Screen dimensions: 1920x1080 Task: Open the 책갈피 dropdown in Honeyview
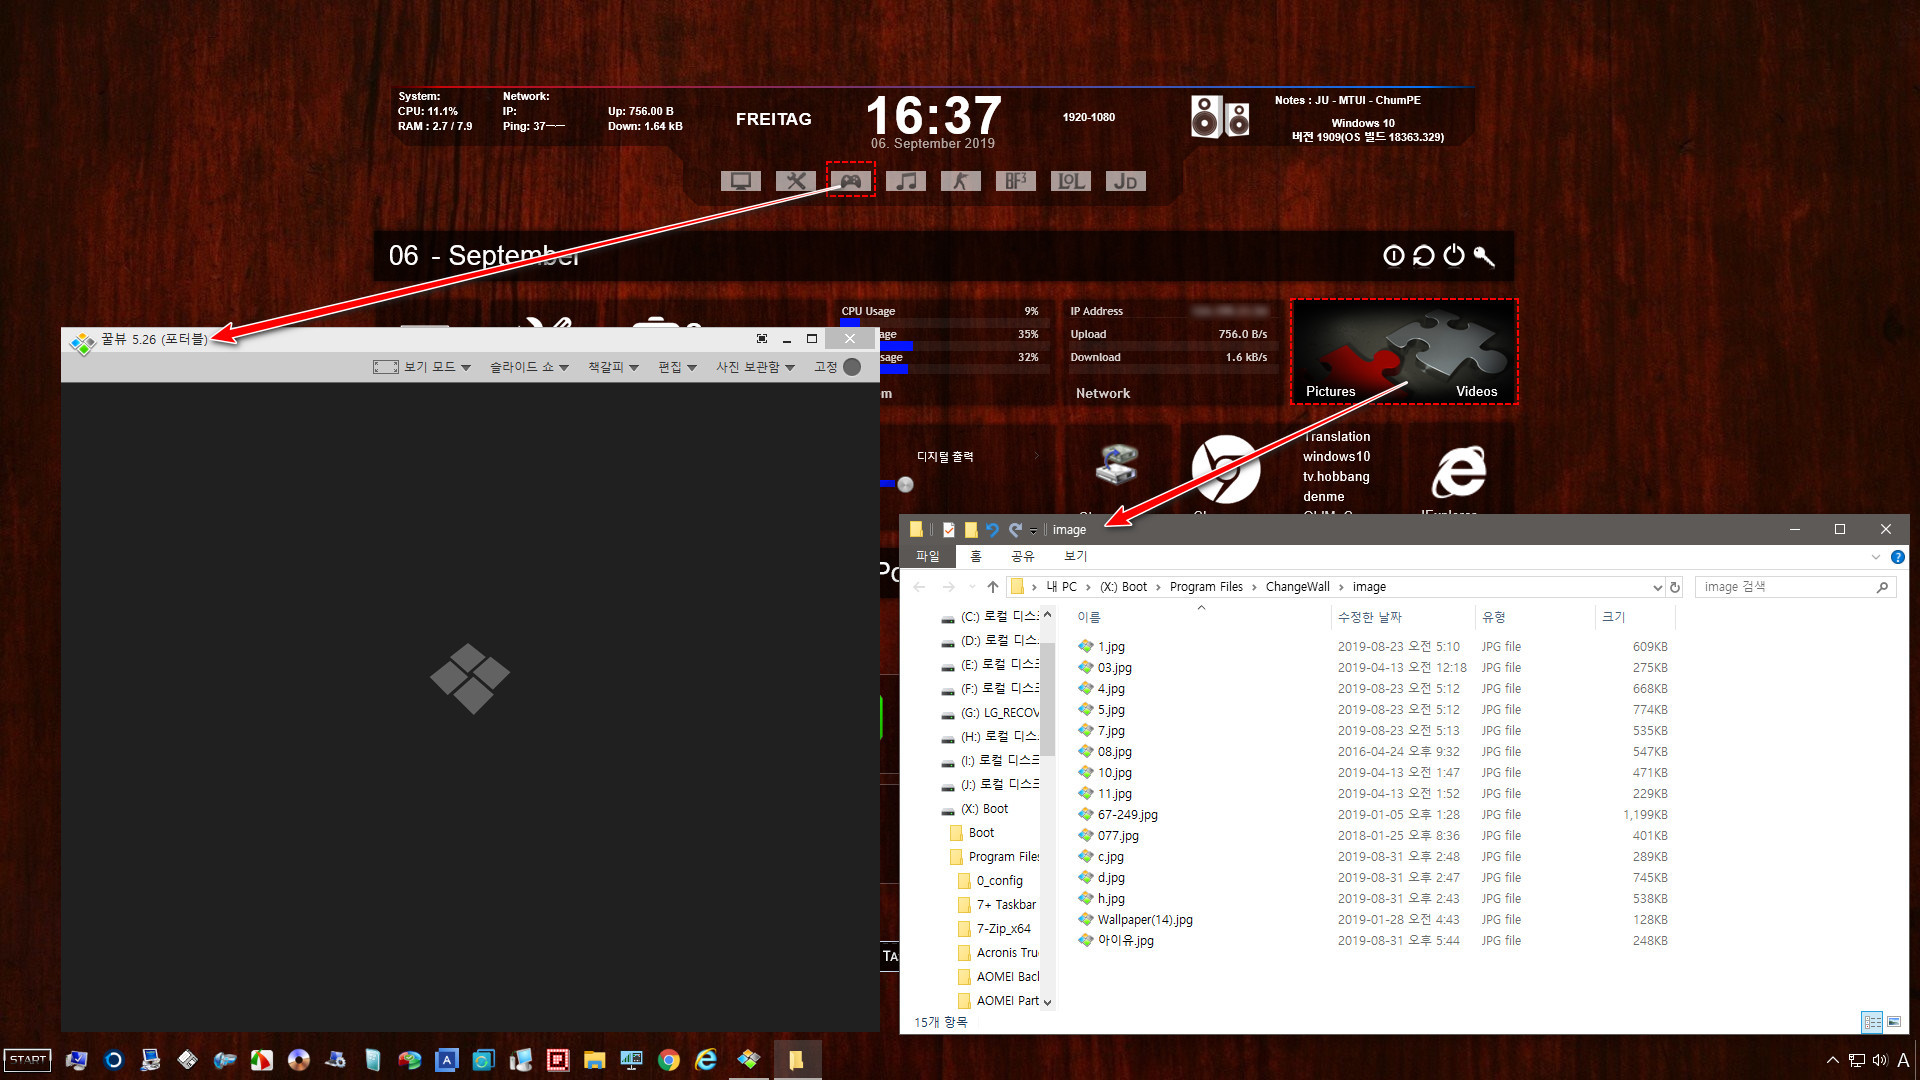tap(613, 367)
